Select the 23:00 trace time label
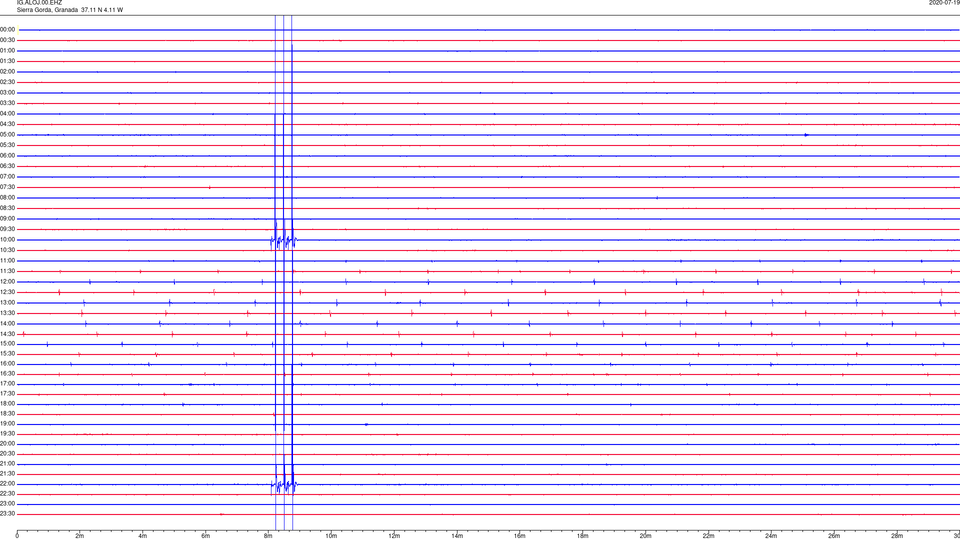Screen dimensions: 960x540 (7, 504)
